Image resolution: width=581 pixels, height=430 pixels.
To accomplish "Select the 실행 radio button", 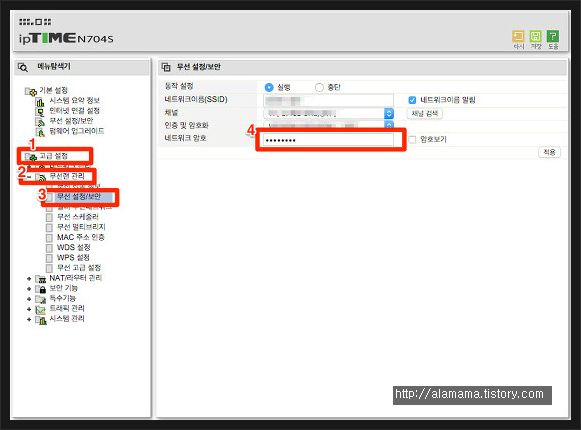I will tap(269, 87).
